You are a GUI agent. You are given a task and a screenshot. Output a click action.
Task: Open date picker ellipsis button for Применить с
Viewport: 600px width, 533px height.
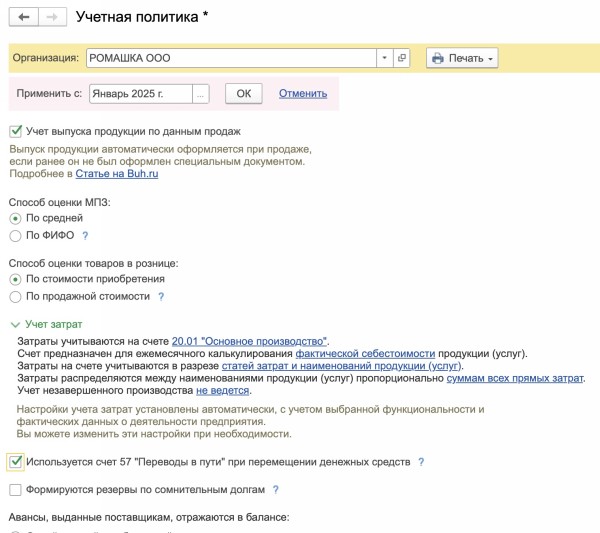(x=201, y=94)
